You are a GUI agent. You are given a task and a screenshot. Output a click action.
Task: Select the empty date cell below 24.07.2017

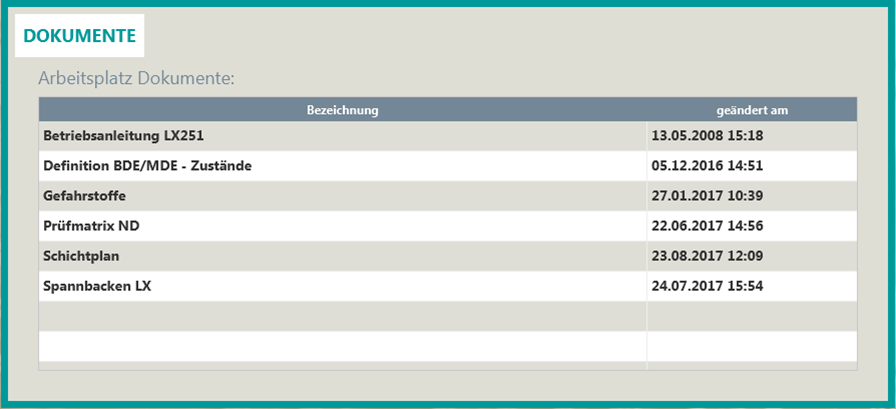752,316
